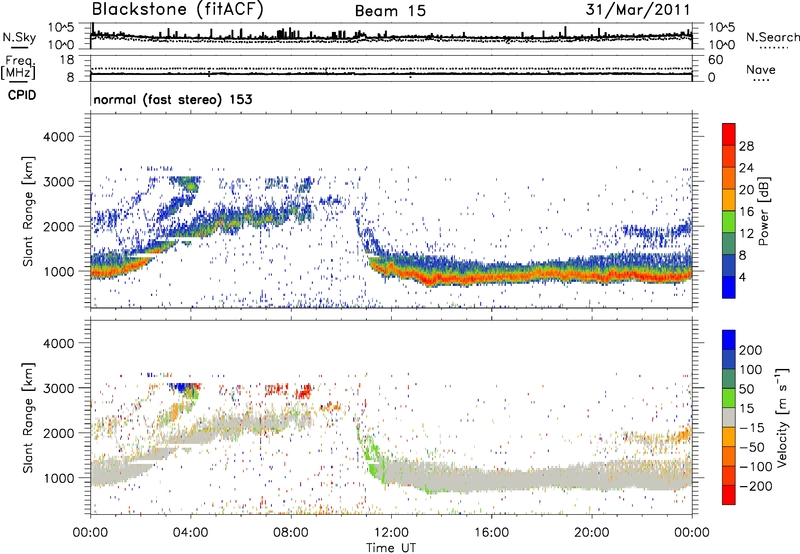The height and width of the screenshot is (554, 800).
Task: Click the "Slant Range [km]" label of velocity panel
Action: (x=28, y=418)
